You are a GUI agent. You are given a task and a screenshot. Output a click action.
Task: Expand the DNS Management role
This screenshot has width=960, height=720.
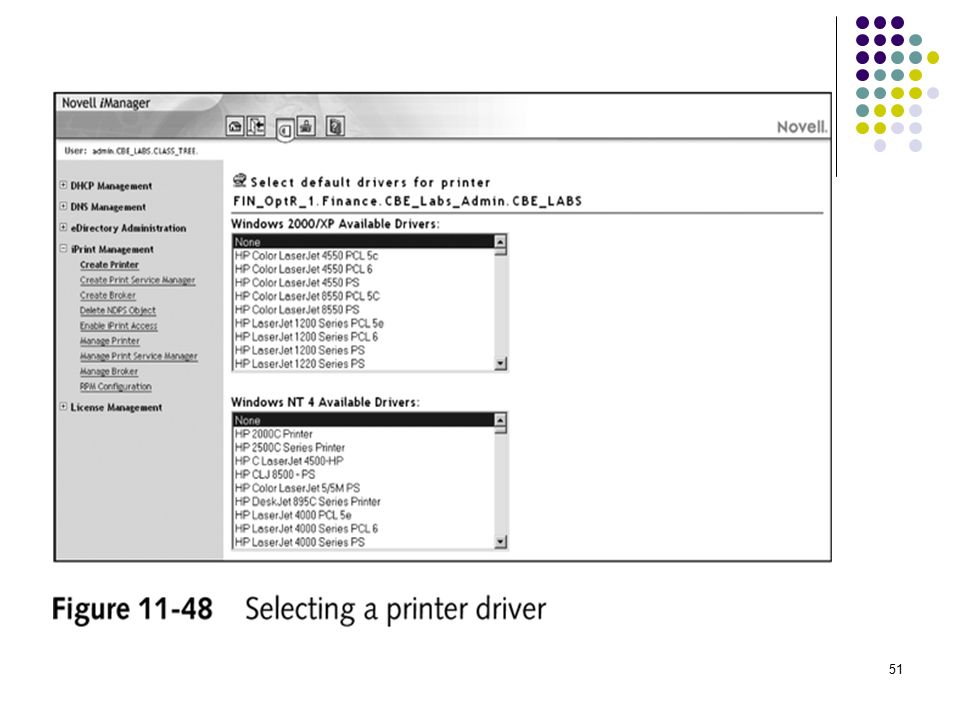[63, 206]
